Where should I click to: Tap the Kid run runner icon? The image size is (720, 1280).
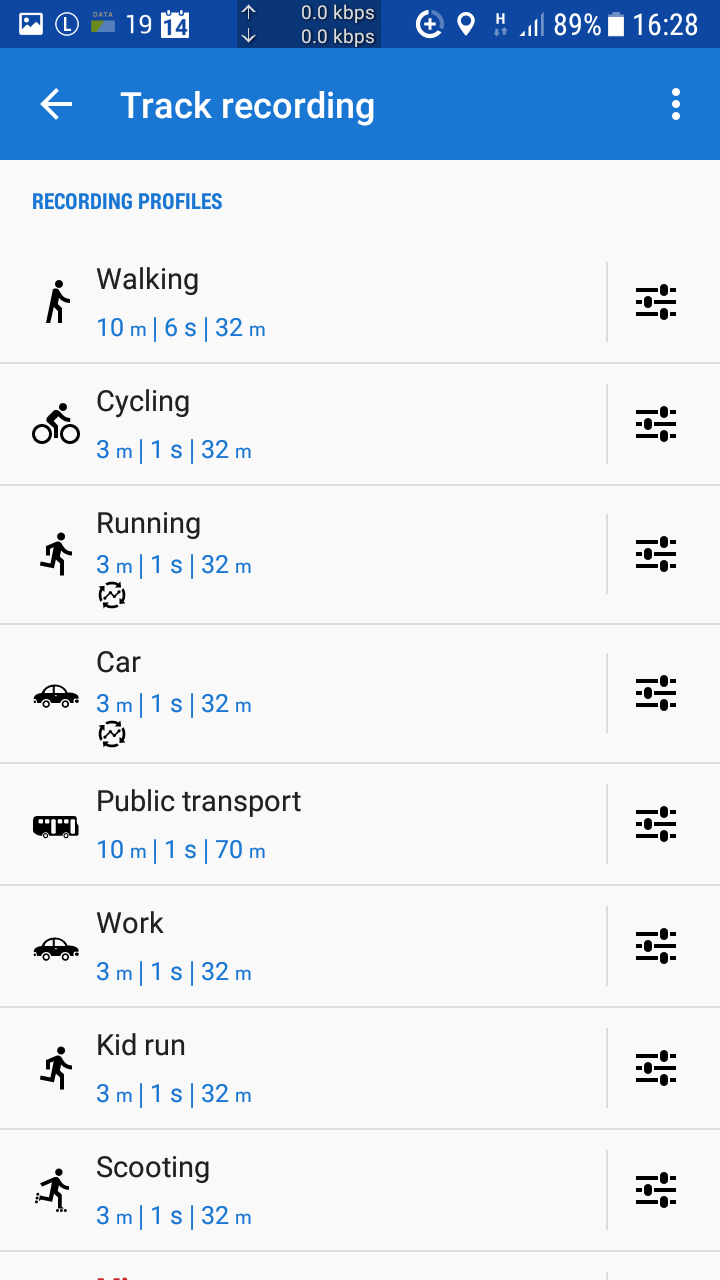pyautogui.click(x=57, y=1068)
